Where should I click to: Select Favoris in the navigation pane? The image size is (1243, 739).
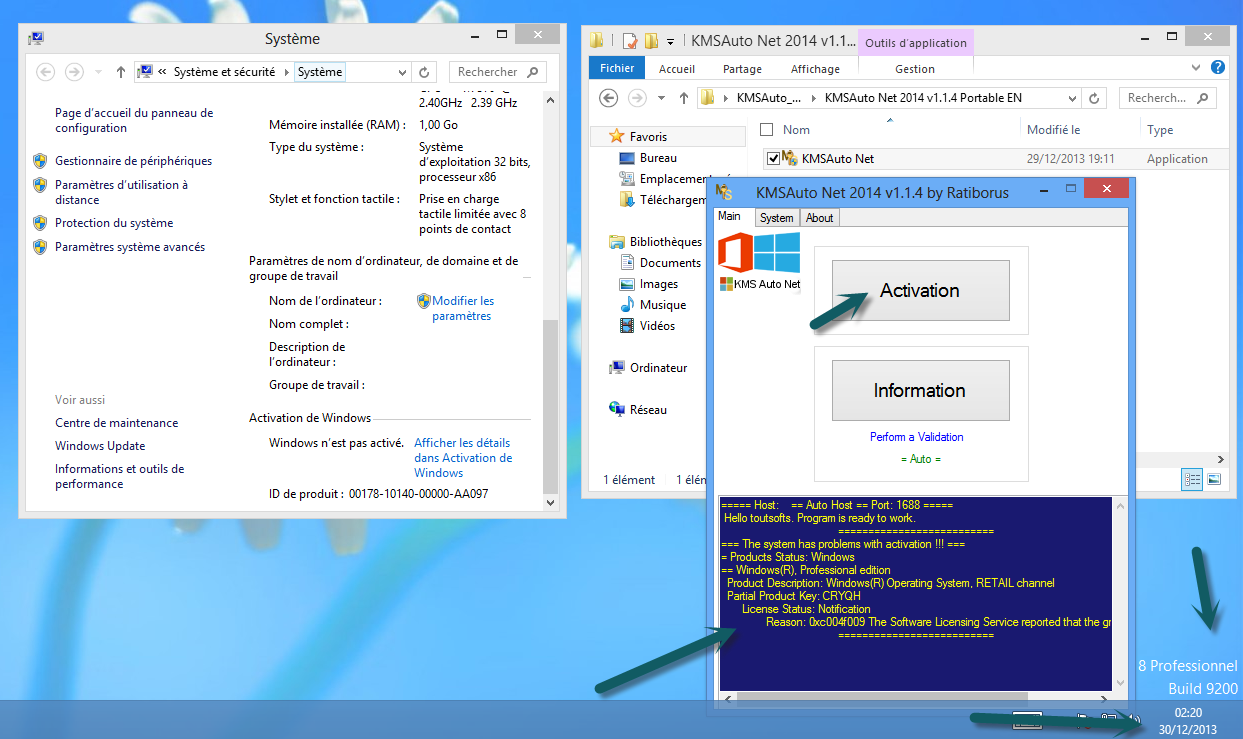click(648, 136)
